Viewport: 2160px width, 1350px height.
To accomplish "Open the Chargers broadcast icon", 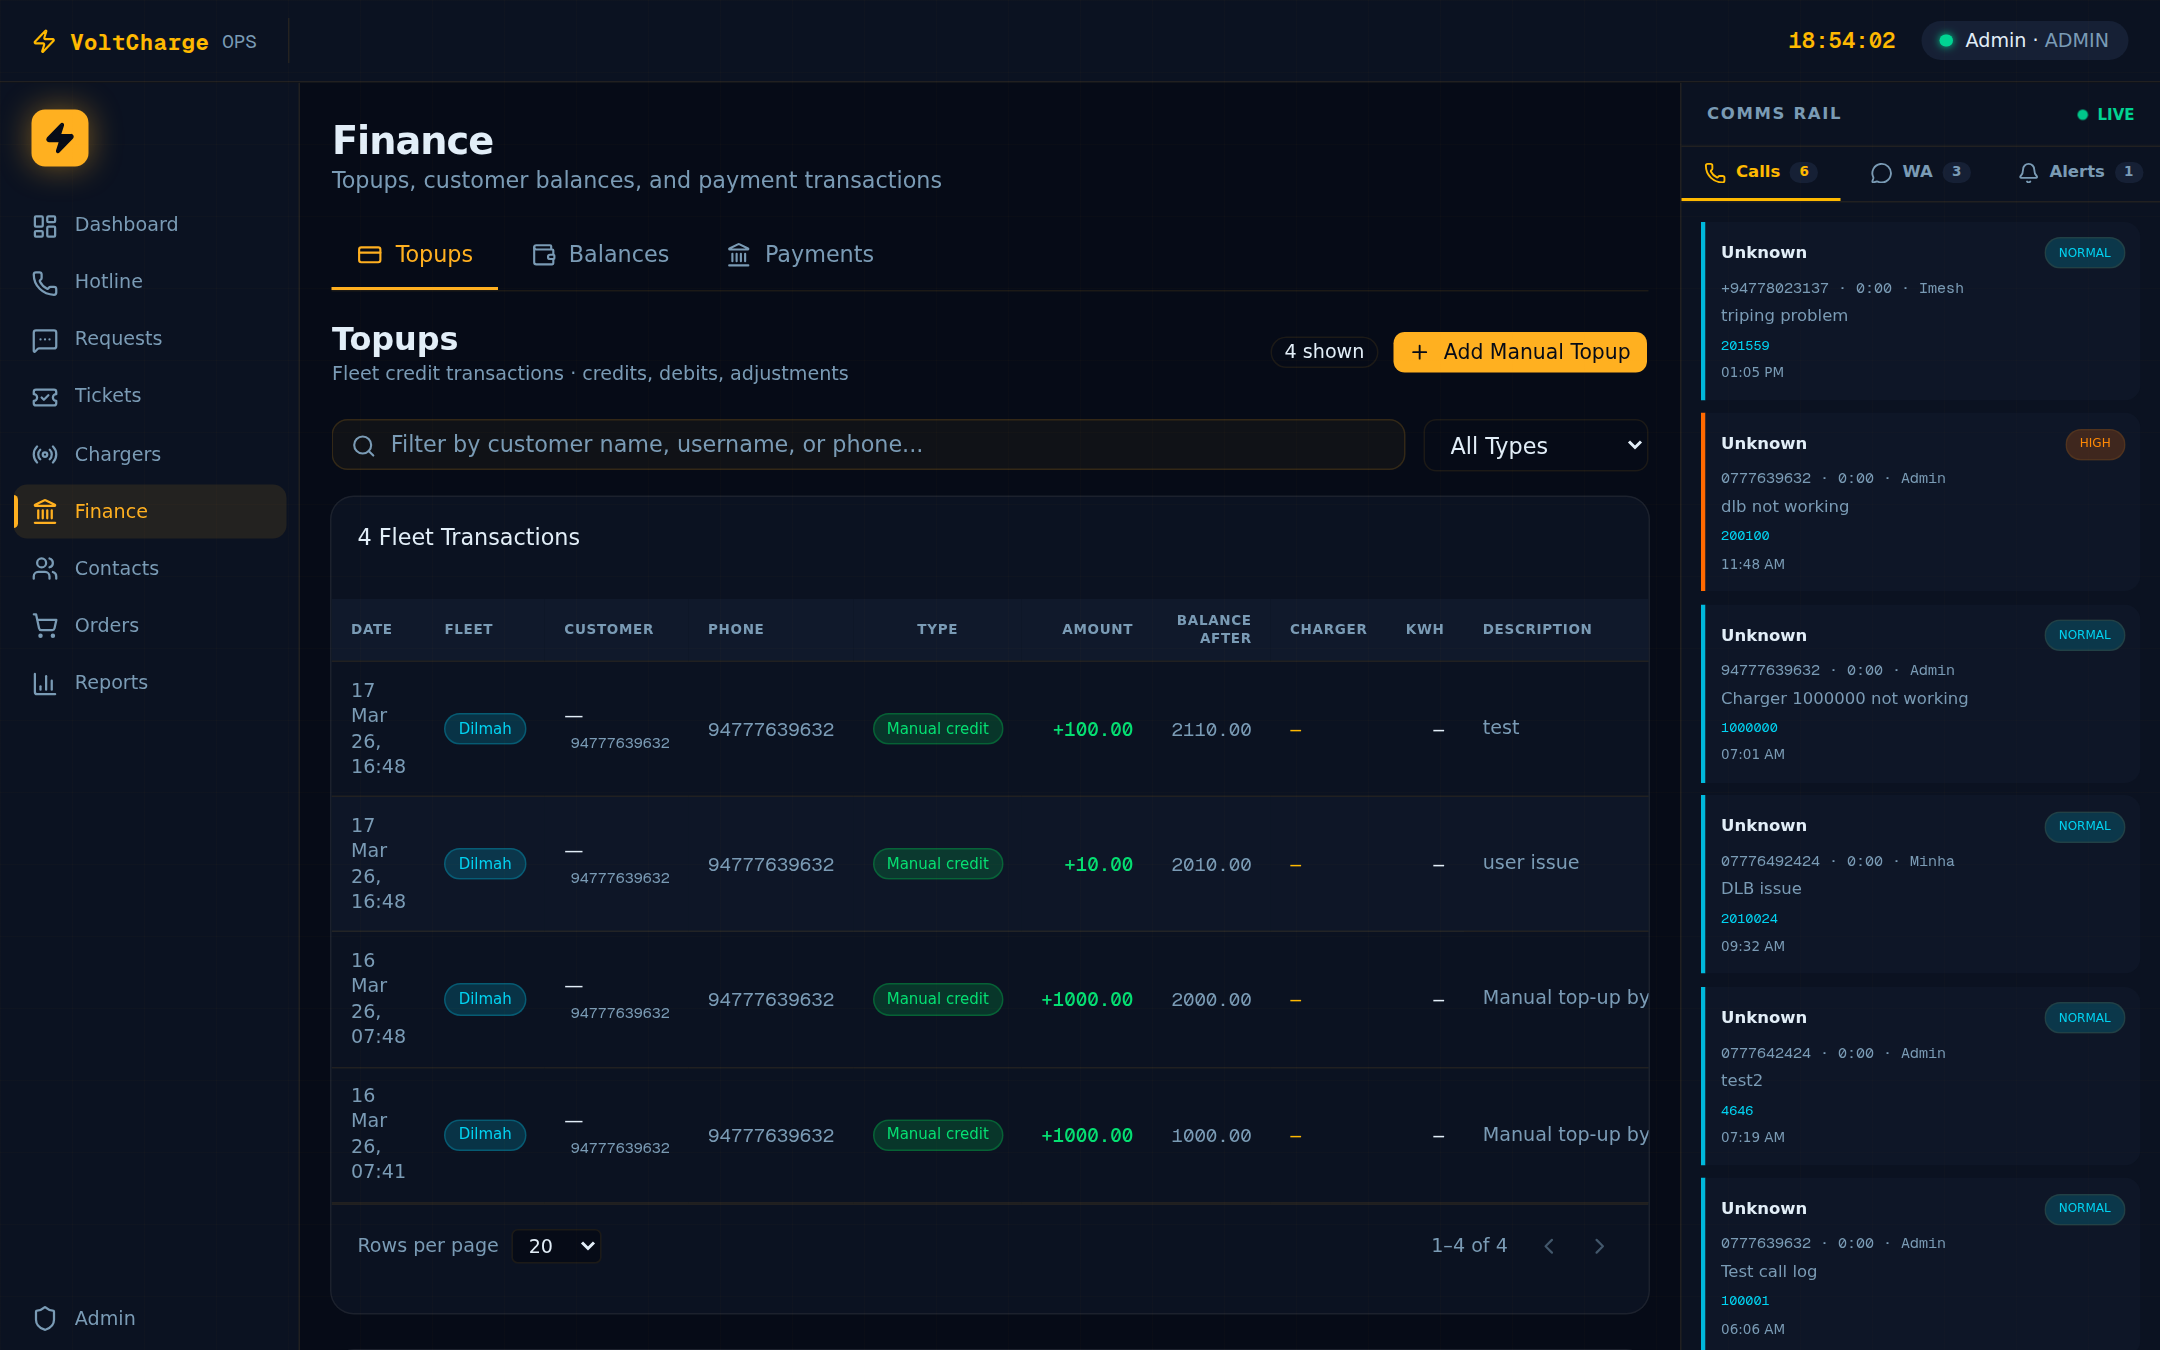I will (x=45, y=455).
